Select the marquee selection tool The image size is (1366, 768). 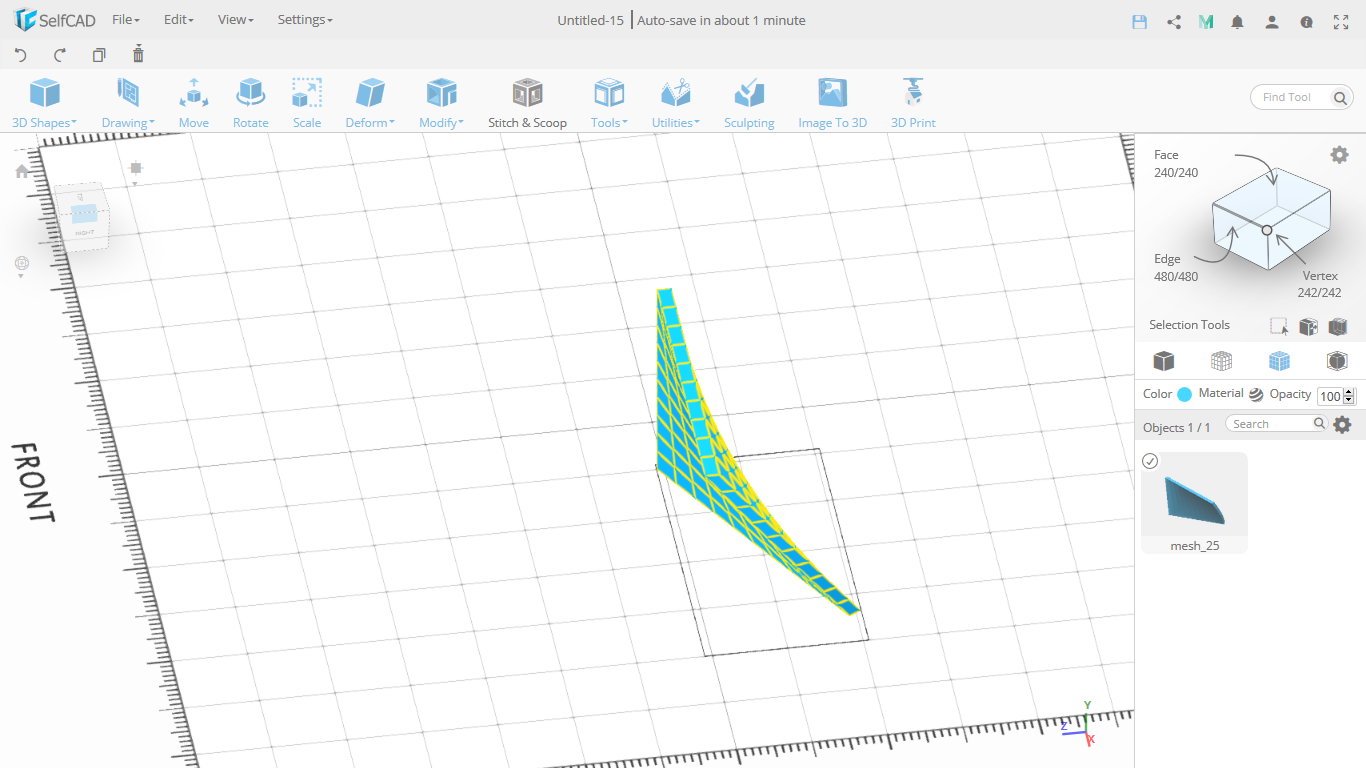(1279, 326)
